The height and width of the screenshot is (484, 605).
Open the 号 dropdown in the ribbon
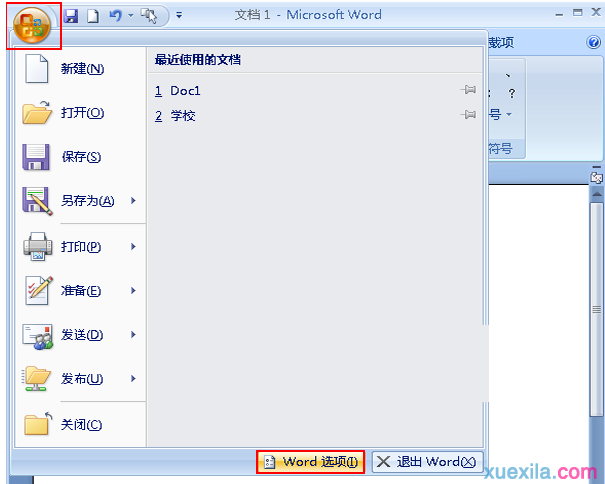(500, 114)
